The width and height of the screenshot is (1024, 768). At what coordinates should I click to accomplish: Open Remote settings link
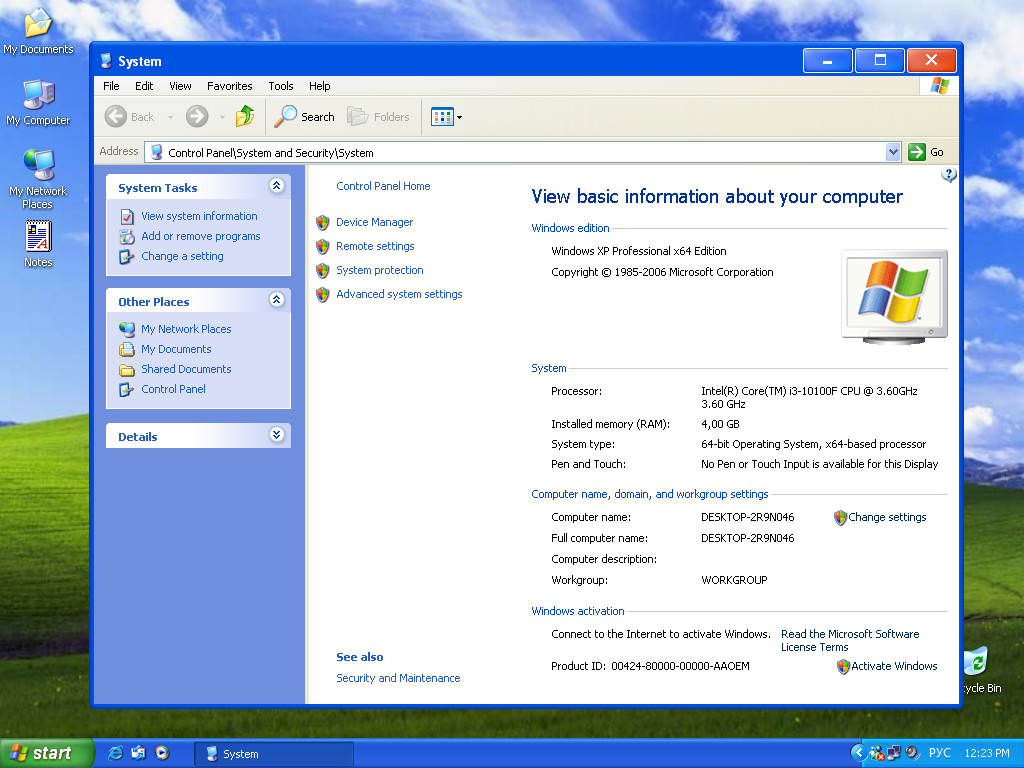375,246
